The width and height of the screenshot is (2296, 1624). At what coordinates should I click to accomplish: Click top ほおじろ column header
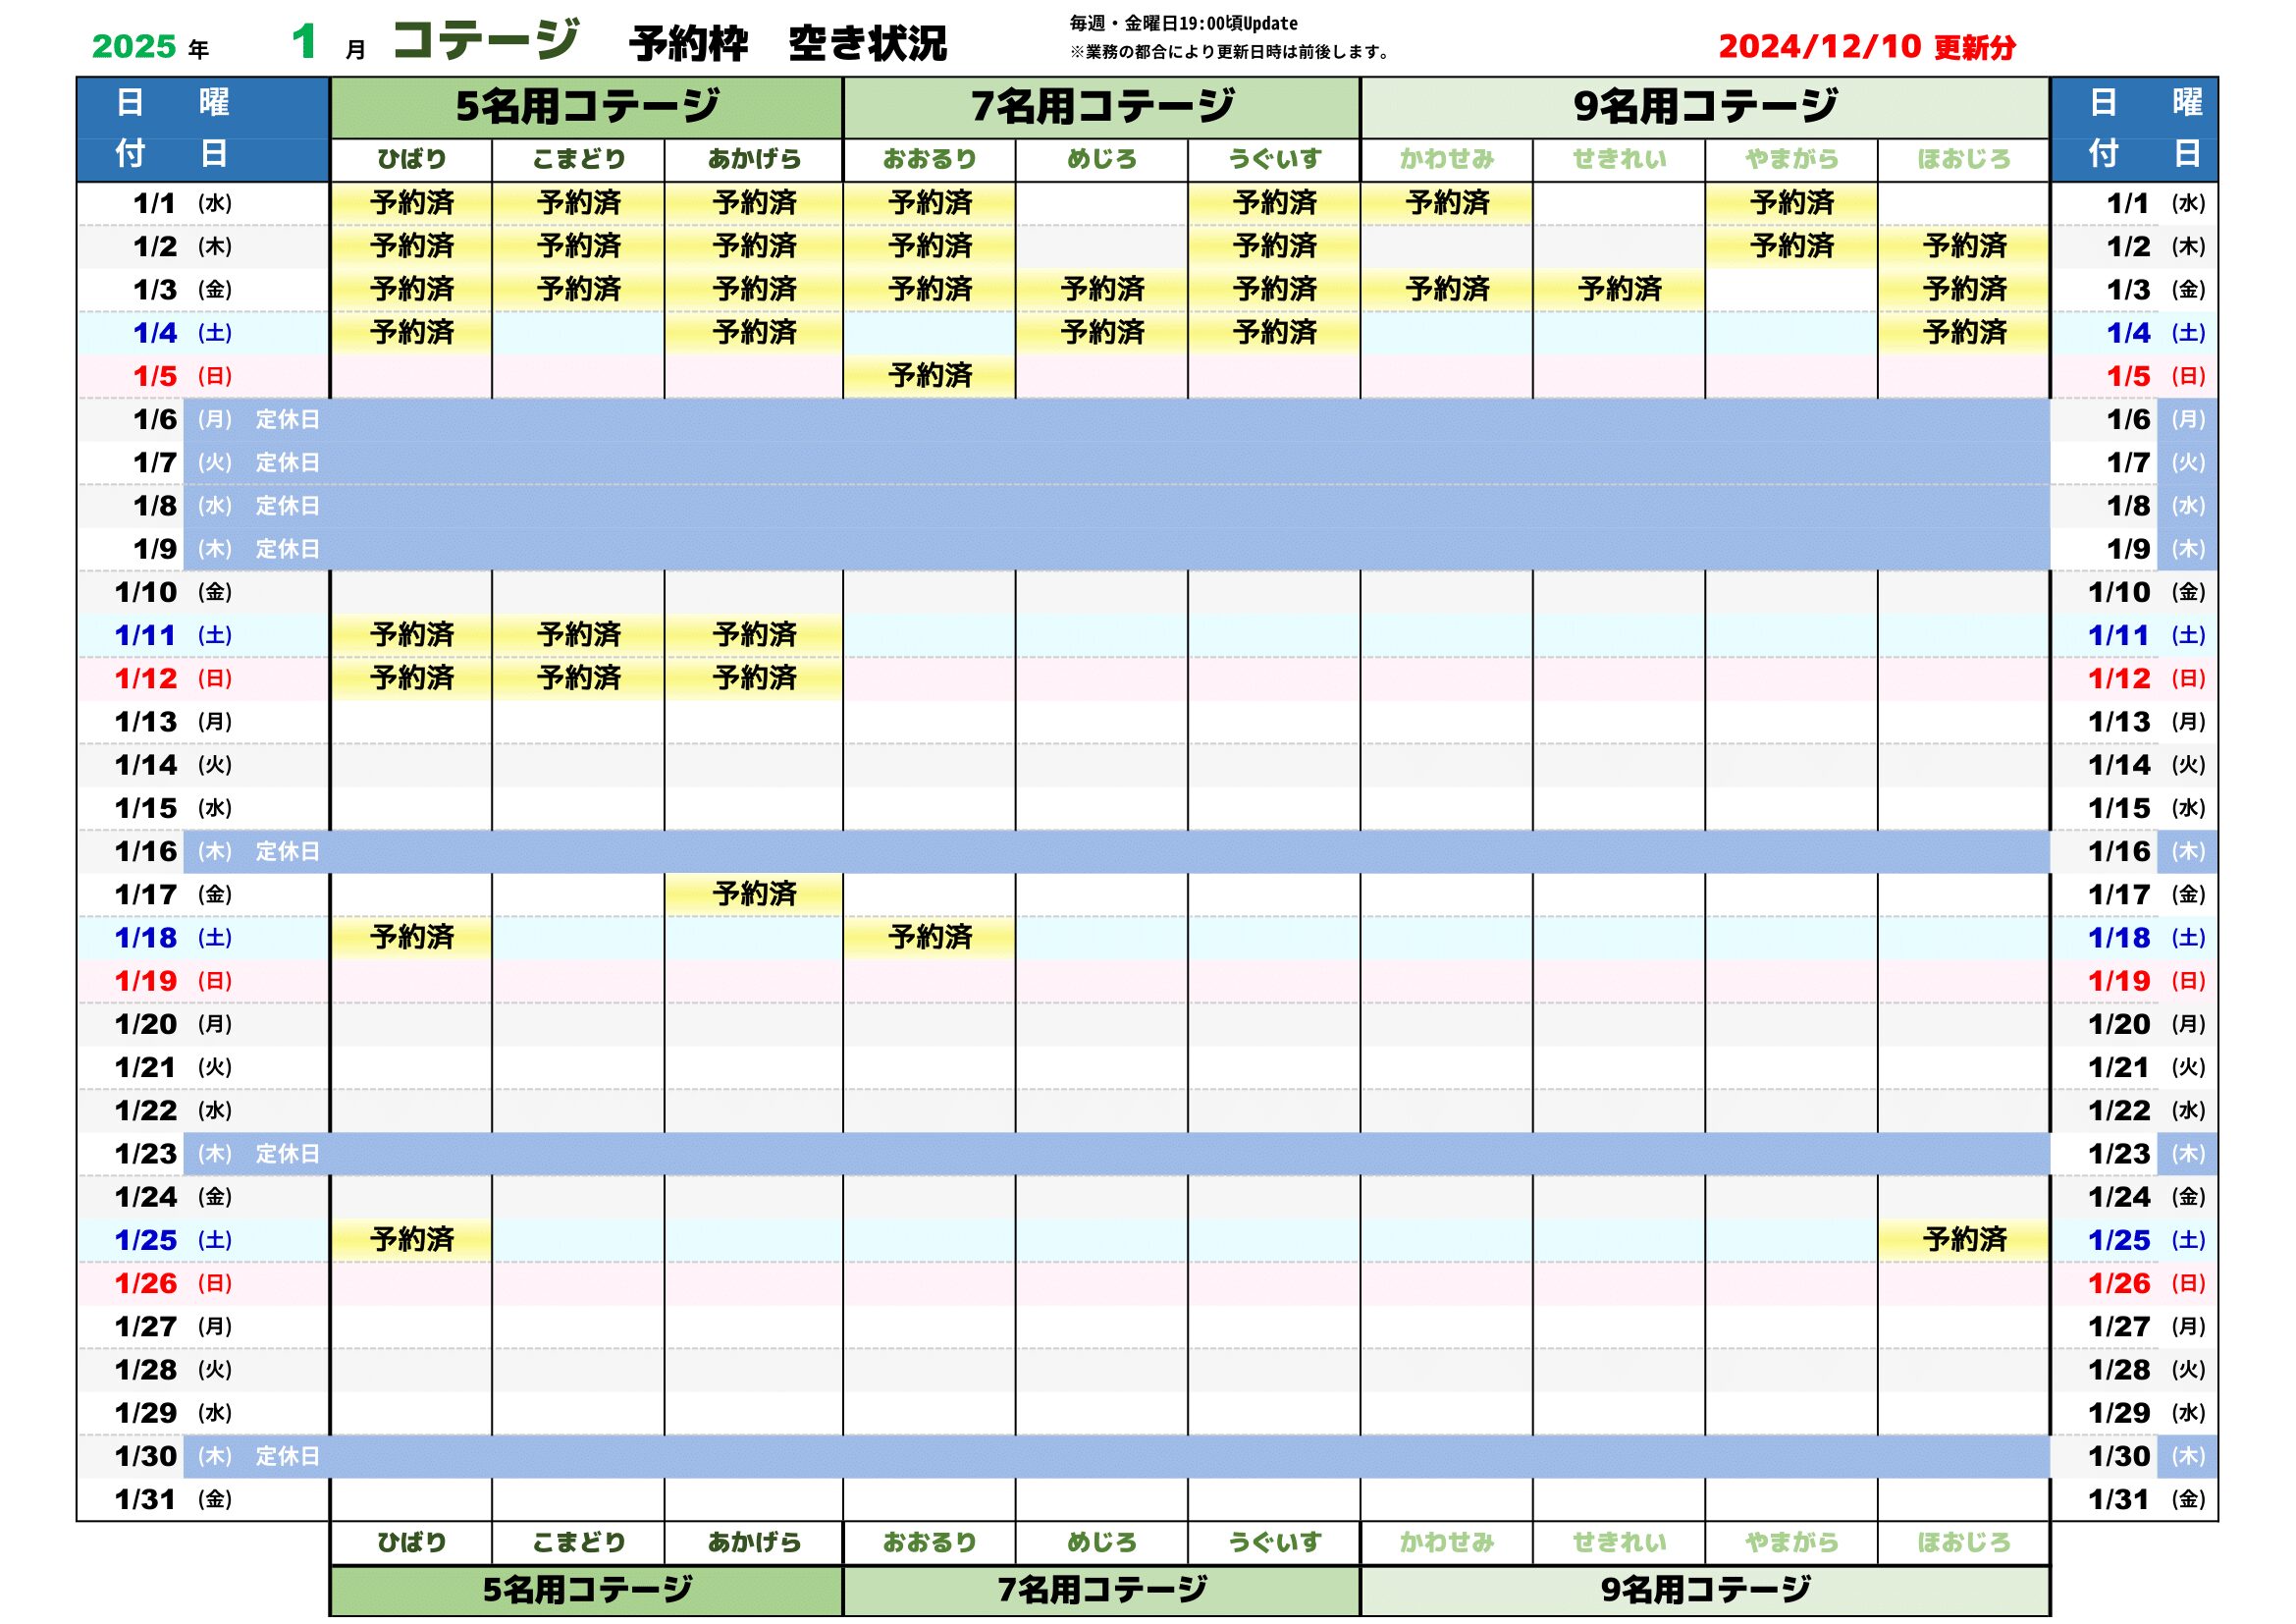click(1964, 159)
